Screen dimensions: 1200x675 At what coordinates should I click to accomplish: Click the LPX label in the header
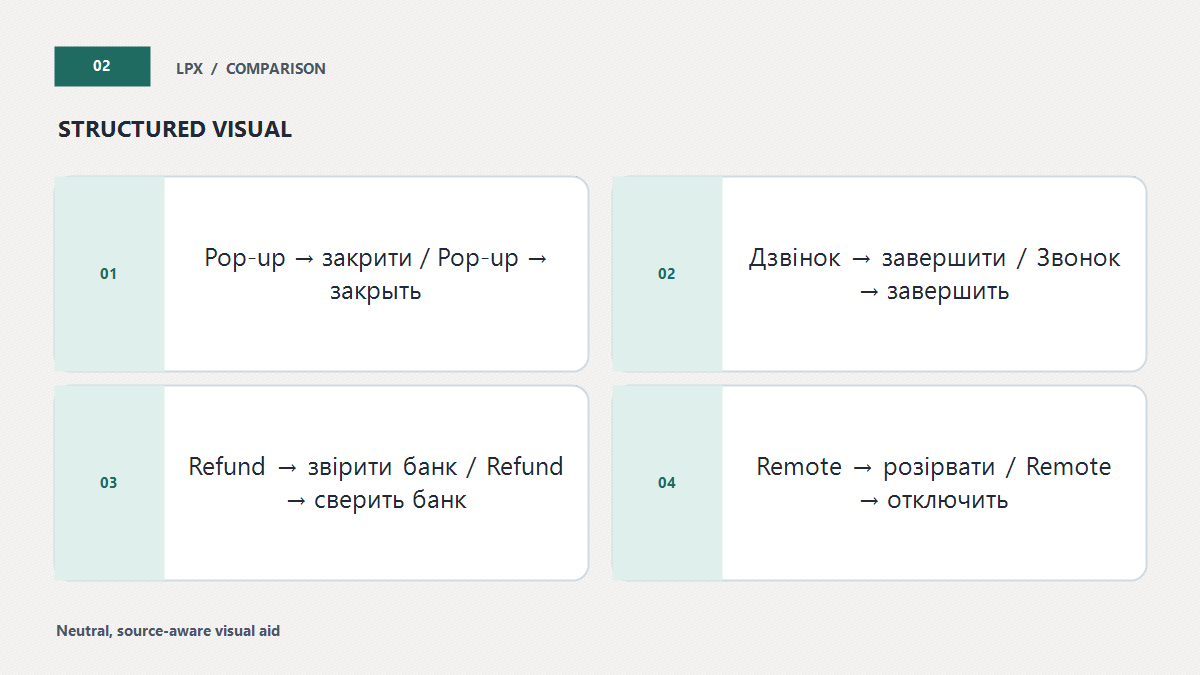[x=189, y=69]
